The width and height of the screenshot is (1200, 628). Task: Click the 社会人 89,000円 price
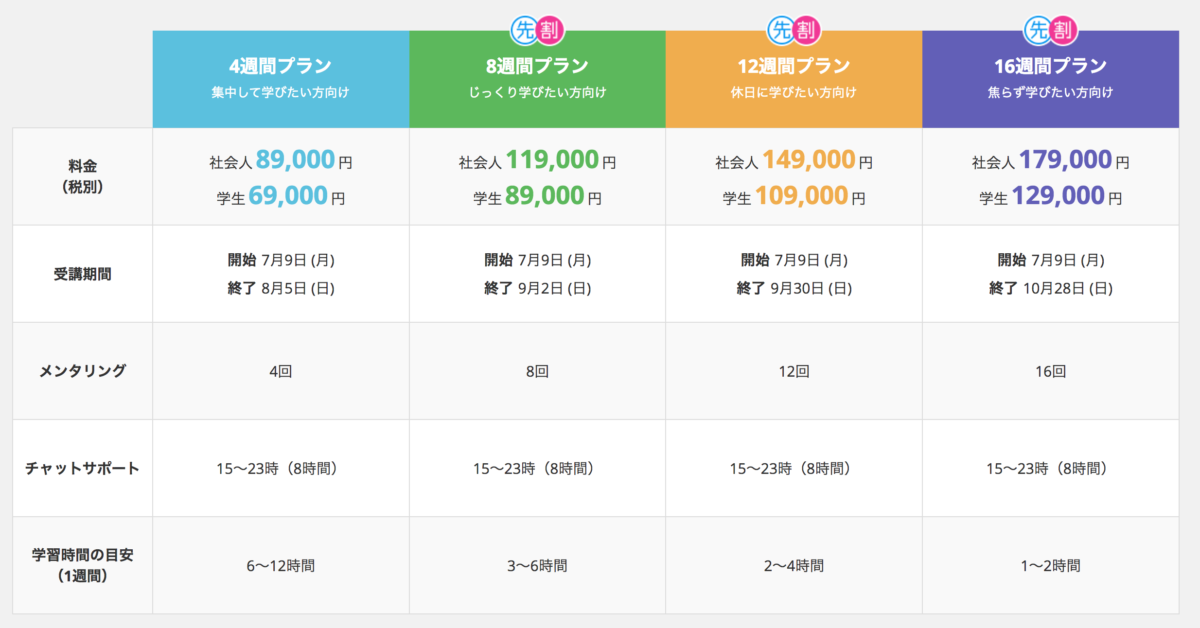(281, 160)
